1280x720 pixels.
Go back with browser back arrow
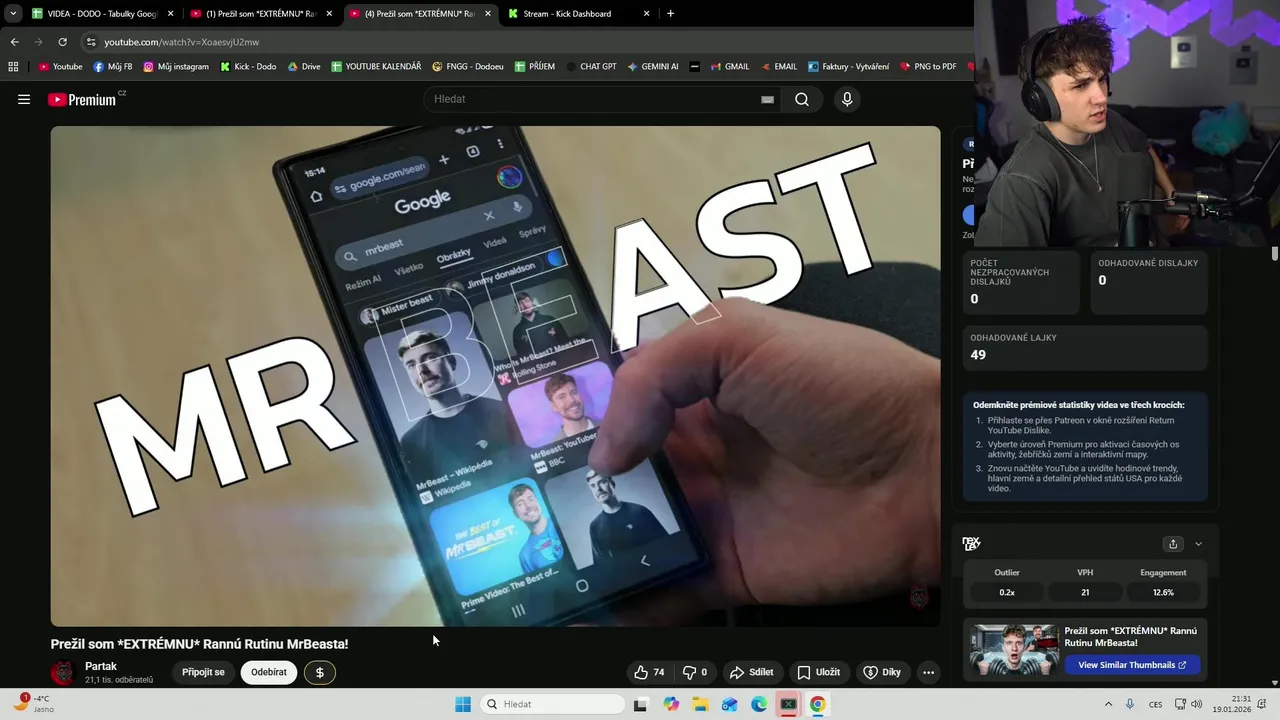tap(14, 42)
